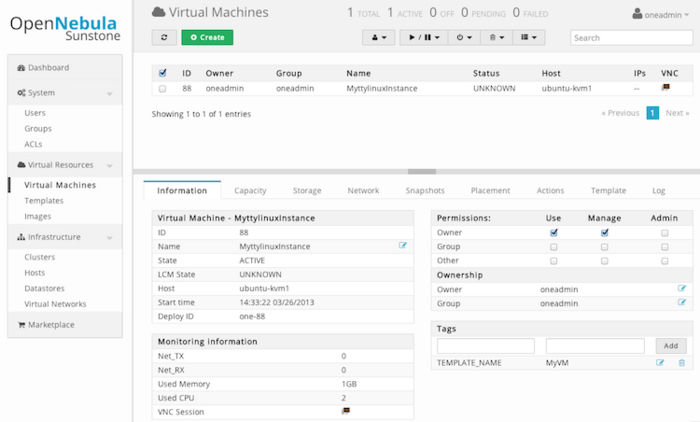
Task: Expand the oneadmin user menu
Action: coord(661,14)
